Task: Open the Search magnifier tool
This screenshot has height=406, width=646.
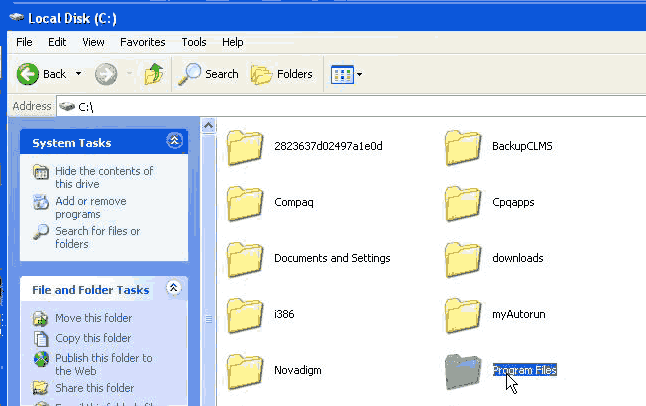Action: [209, 74]
